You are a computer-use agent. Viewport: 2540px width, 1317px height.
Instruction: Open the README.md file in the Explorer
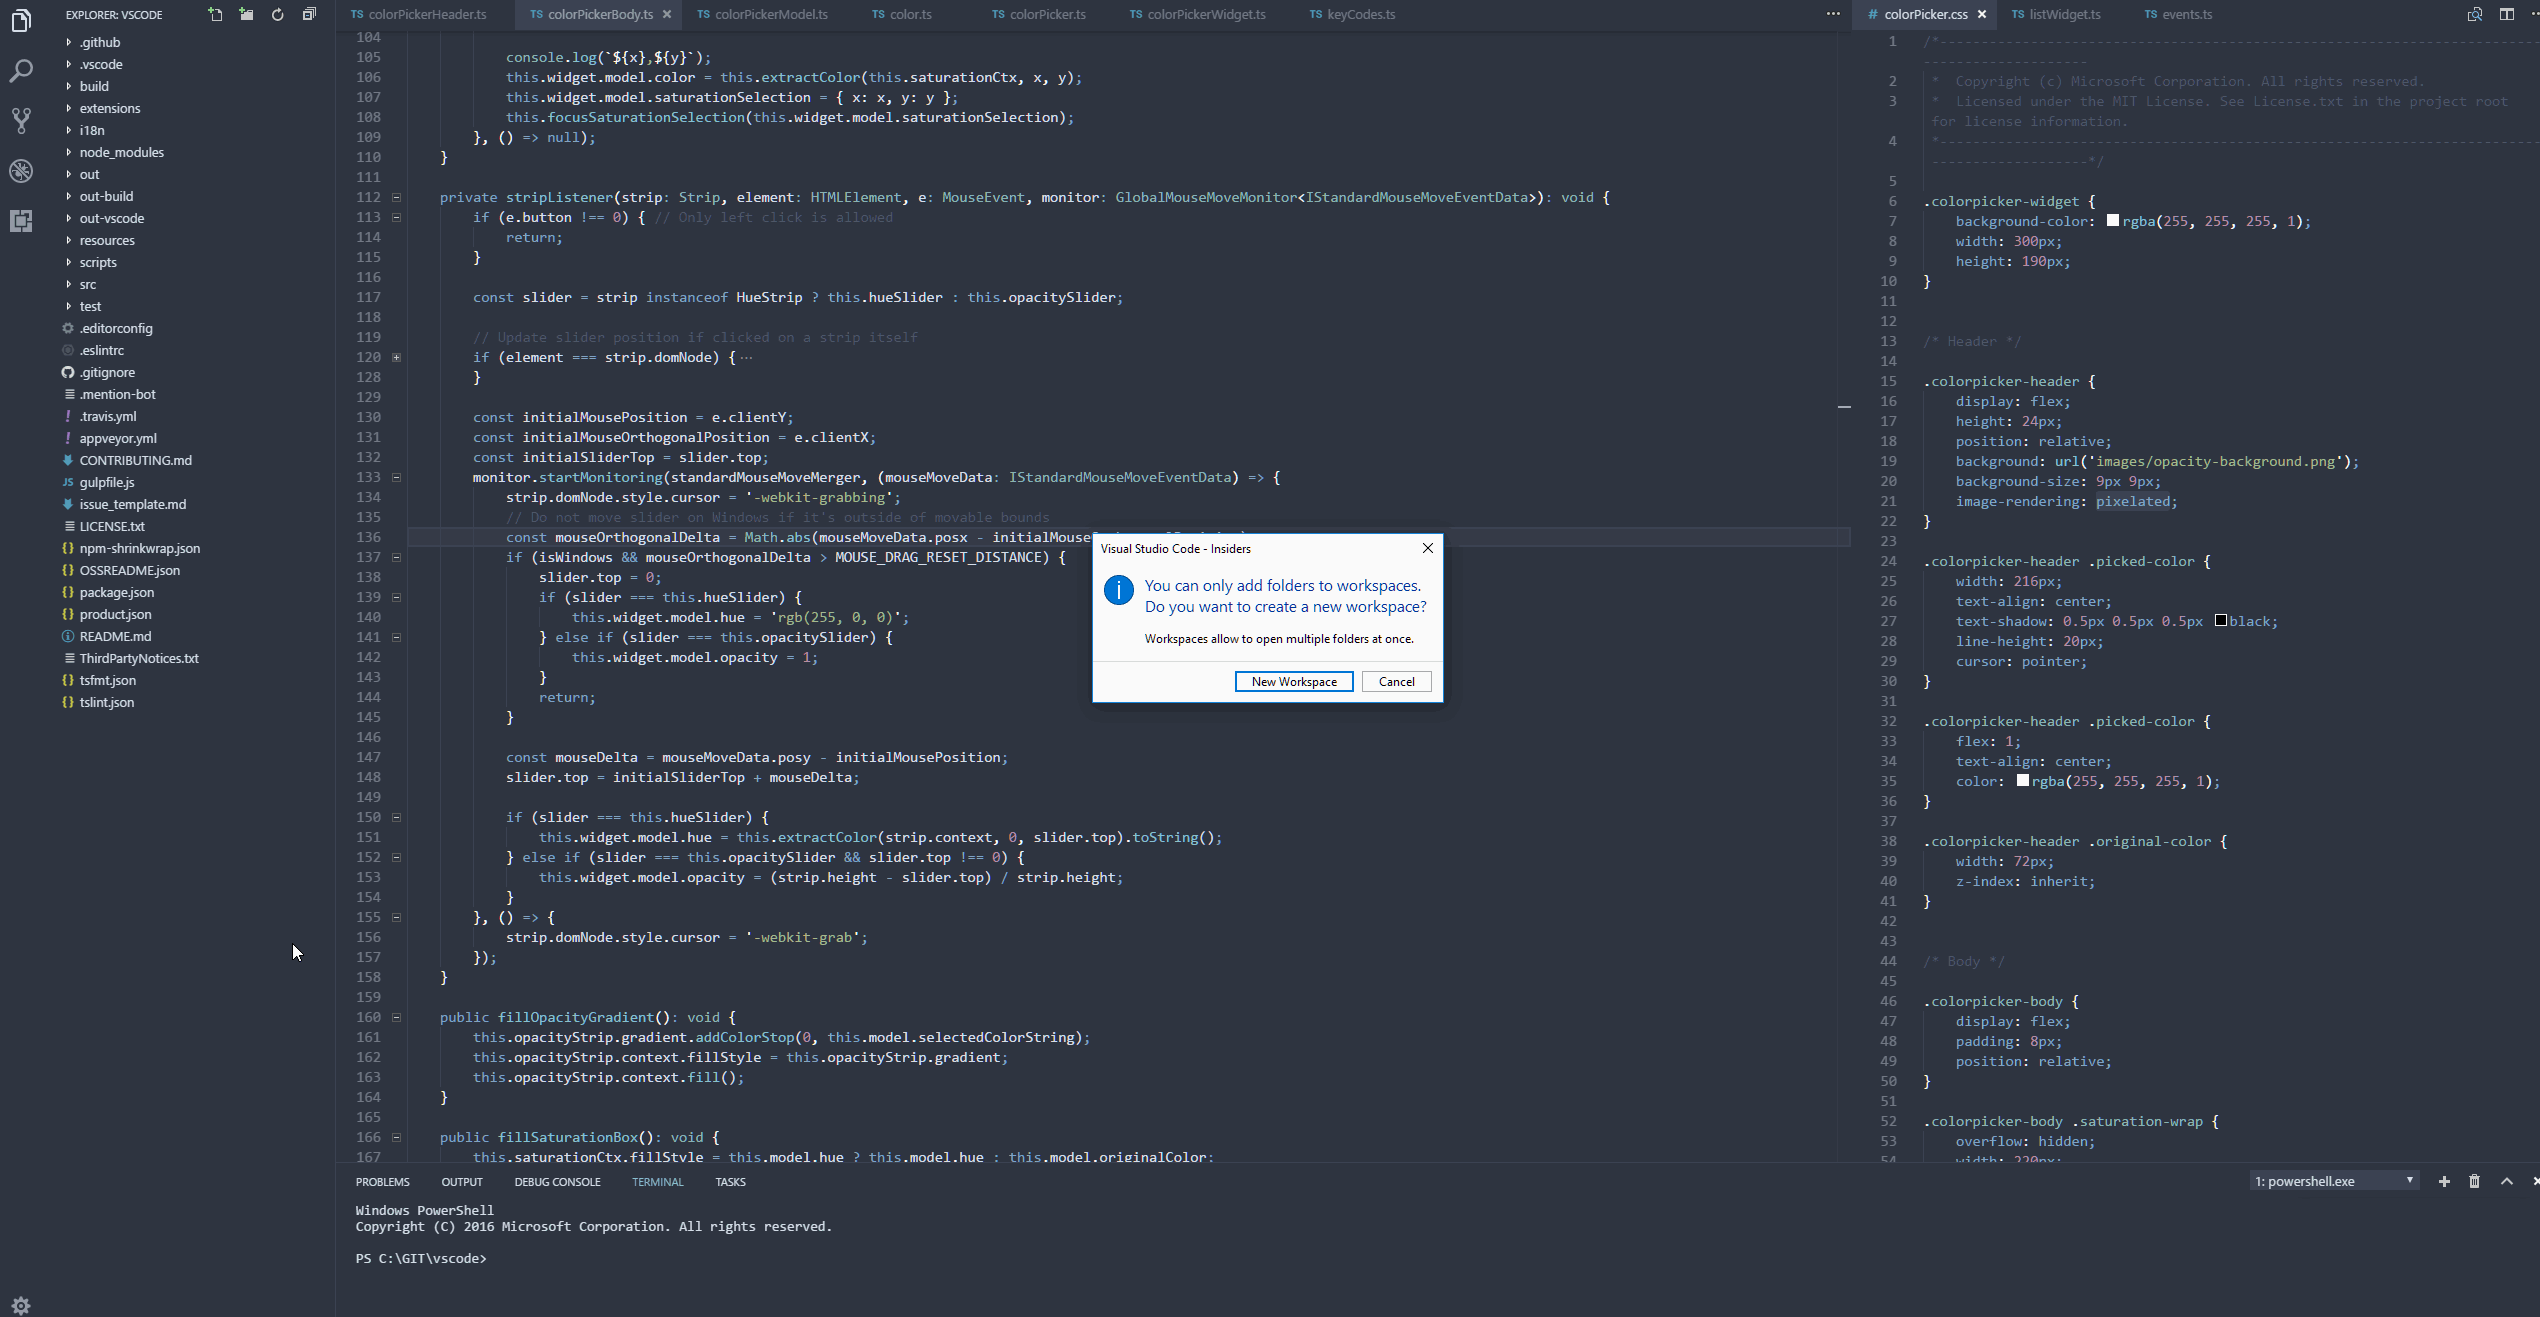pyautogui.click(x=115, y=636)
